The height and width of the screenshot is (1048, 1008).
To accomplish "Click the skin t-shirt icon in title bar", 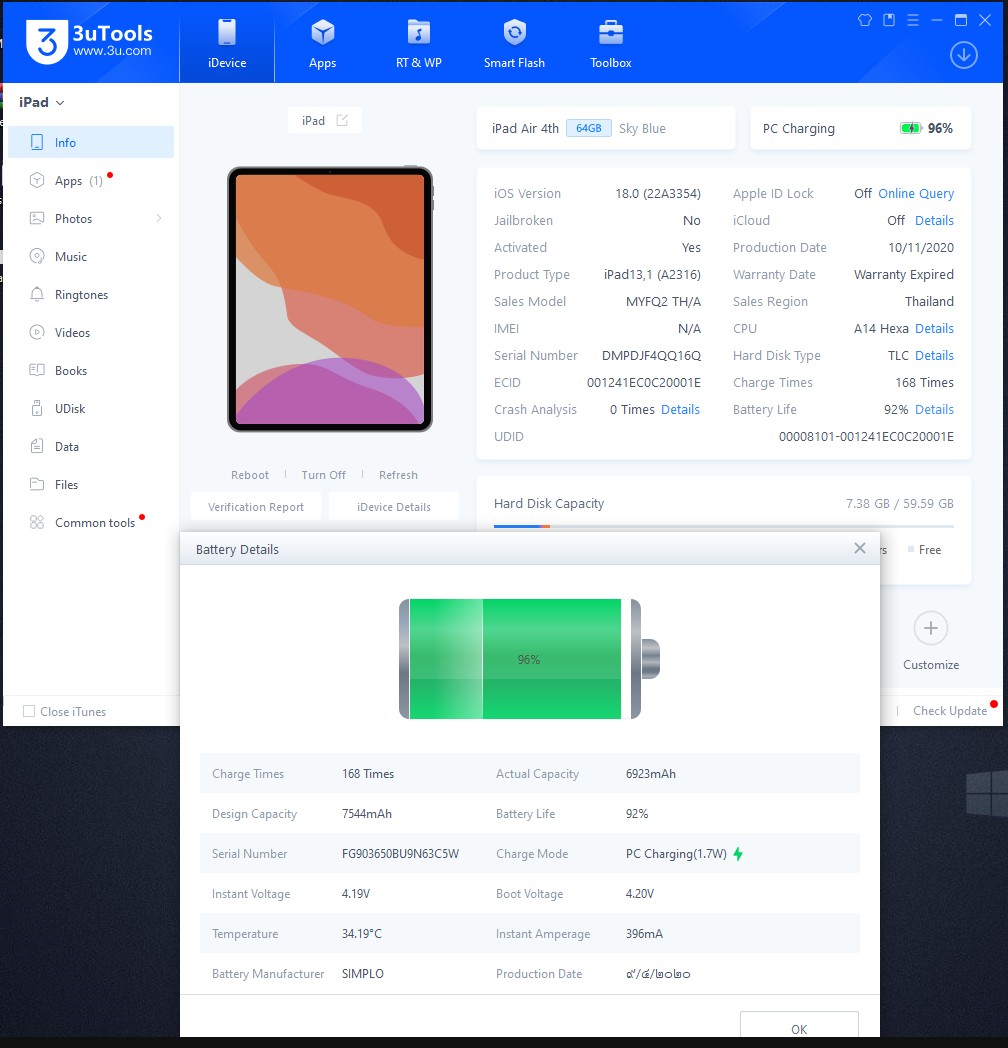I will point(865,20).
